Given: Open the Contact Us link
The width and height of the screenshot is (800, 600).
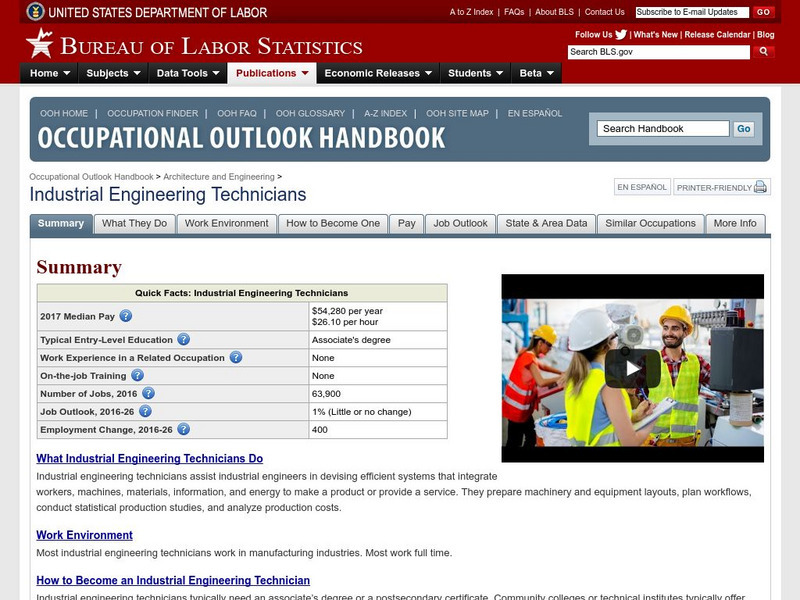Looking at the screenshot, I should 604,12.
